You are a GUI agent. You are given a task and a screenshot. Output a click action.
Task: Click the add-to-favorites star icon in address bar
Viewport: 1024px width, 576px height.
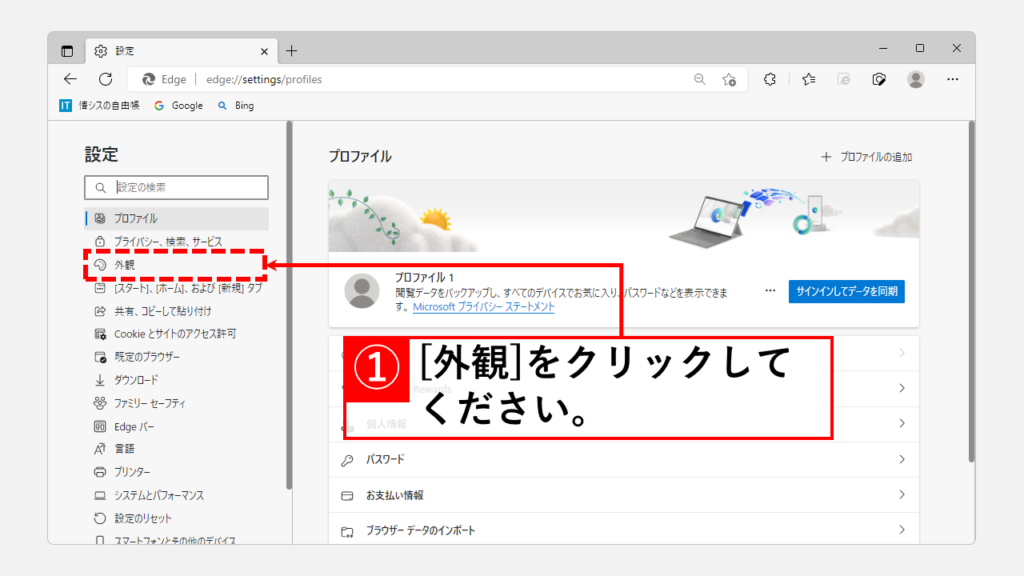point(729,79)
